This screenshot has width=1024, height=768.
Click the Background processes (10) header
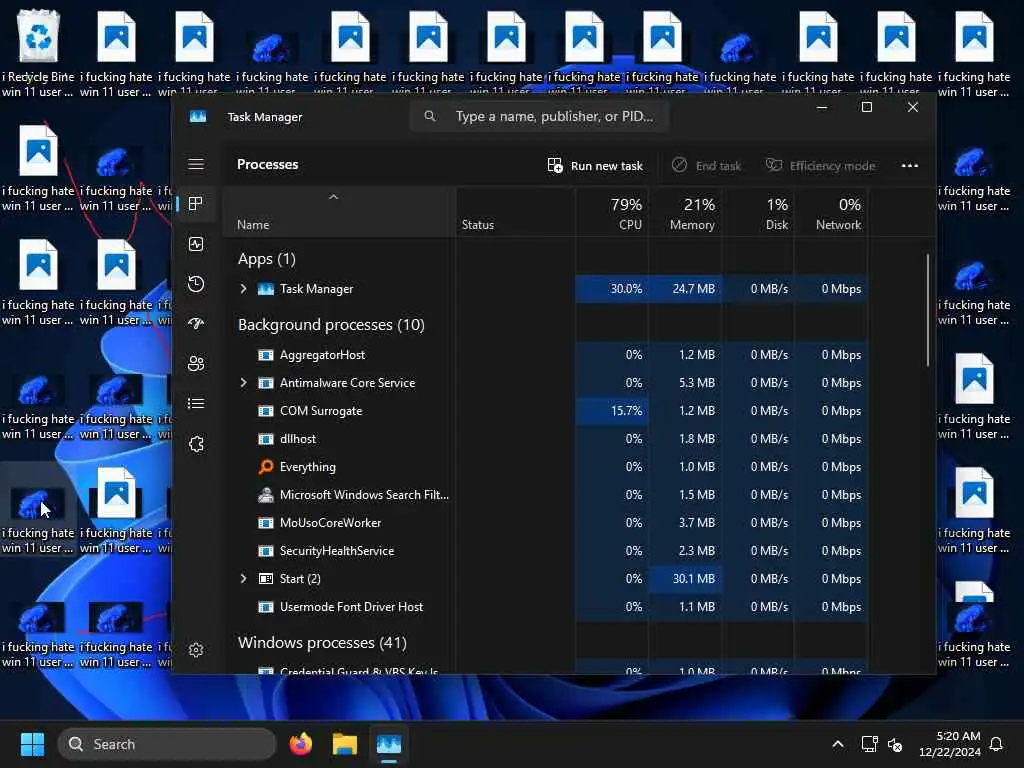[331, 325]
